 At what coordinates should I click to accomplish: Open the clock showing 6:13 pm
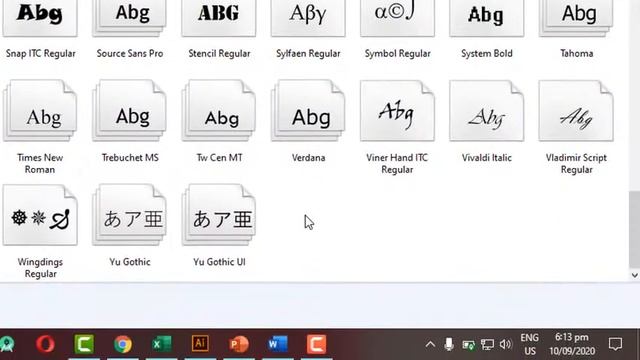tap(572, 344)
